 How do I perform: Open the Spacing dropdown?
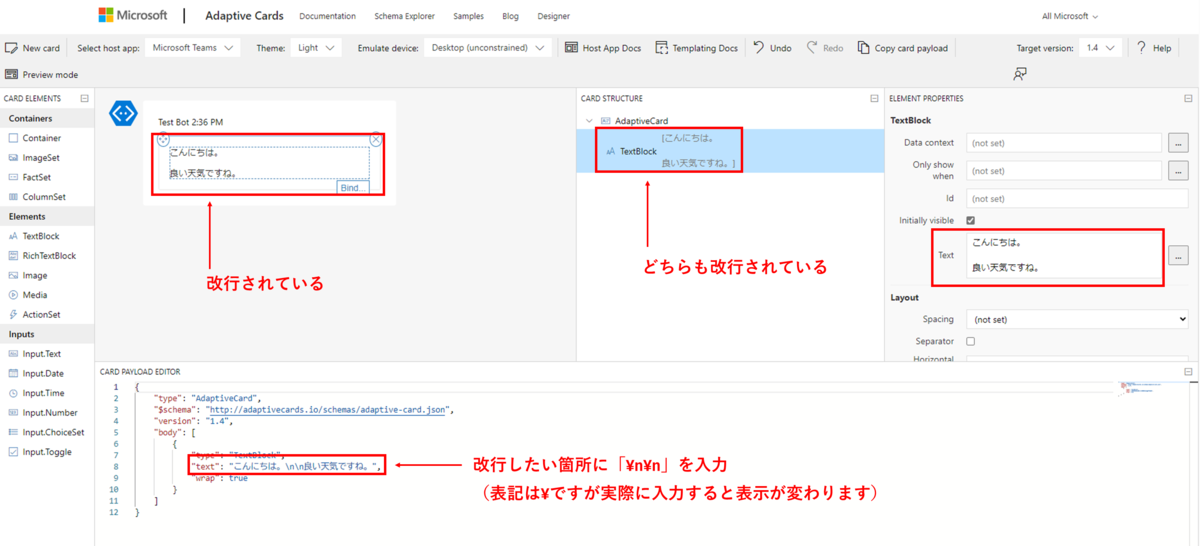click(1077, 319)
